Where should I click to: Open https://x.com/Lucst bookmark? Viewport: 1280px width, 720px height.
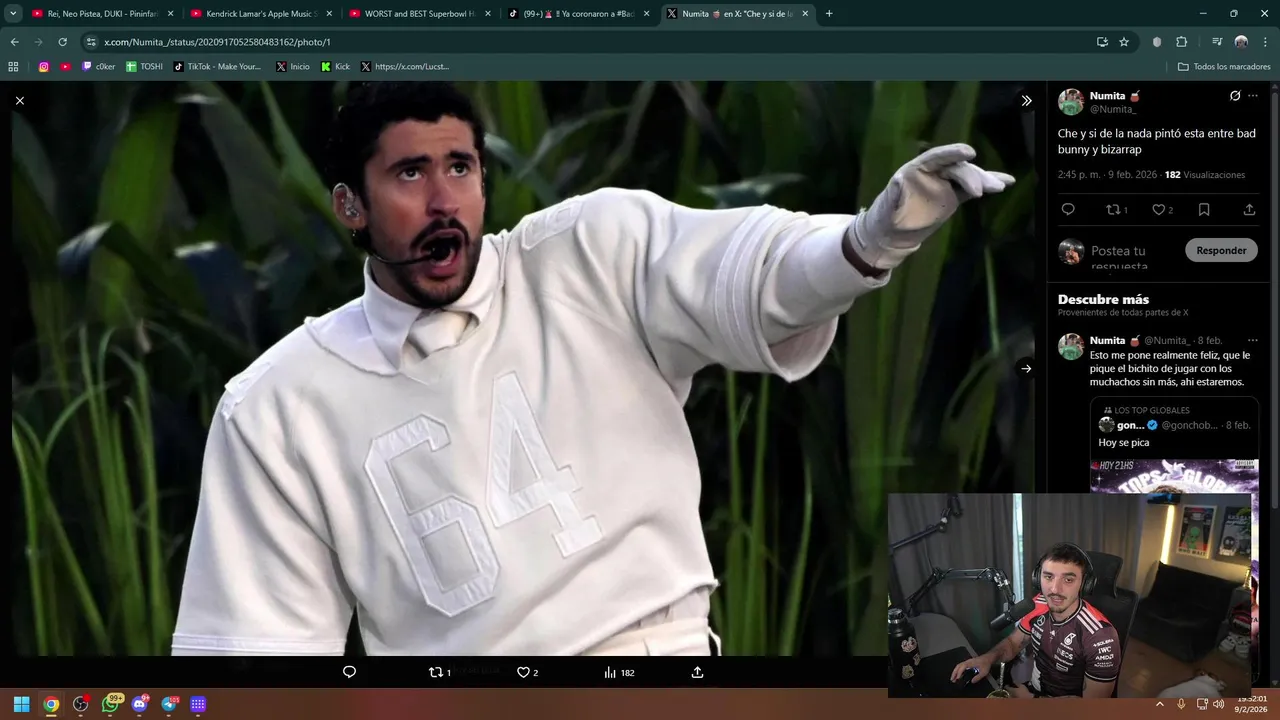405,67
